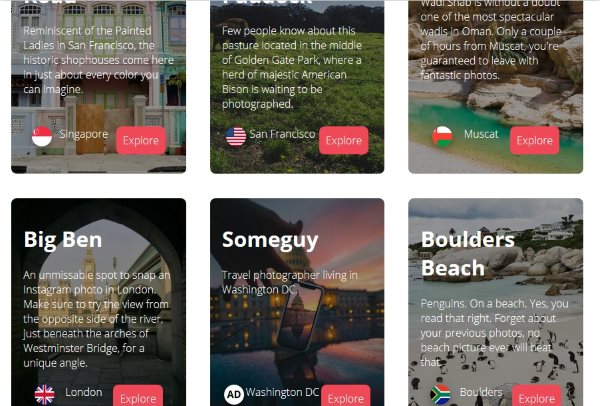This screenshot has height=406, width=600.
Task: Open the Big Ben card title
Action: tap(63, 240)
